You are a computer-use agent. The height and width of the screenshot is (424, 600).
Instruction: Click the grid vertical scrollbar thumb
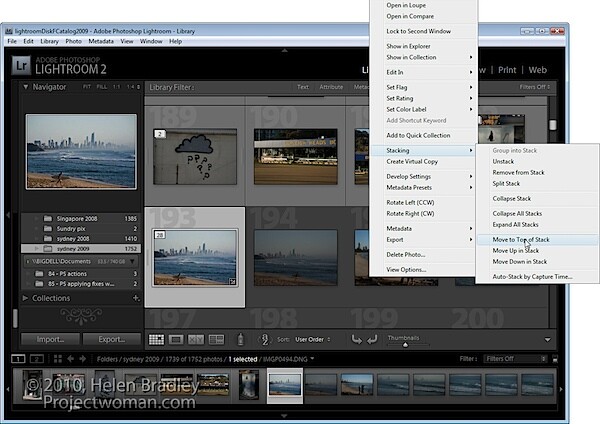click(553, 125)
